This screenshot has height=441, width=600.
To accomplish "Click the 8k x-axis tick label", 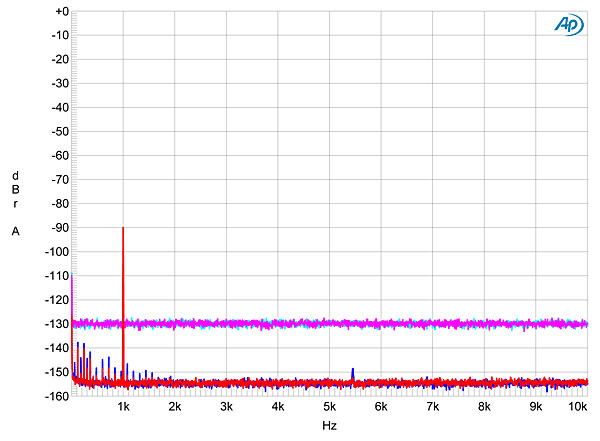I will point(484,408).
